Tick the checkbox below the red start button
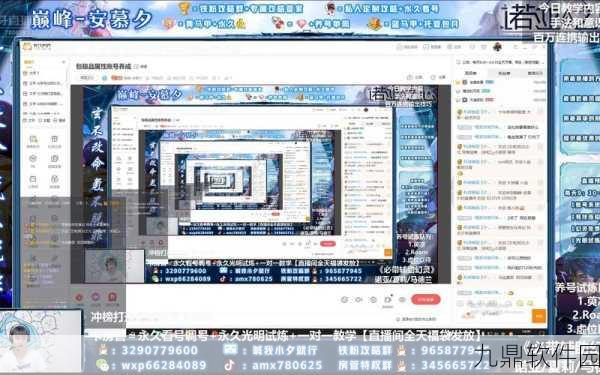 click(398, 319)
